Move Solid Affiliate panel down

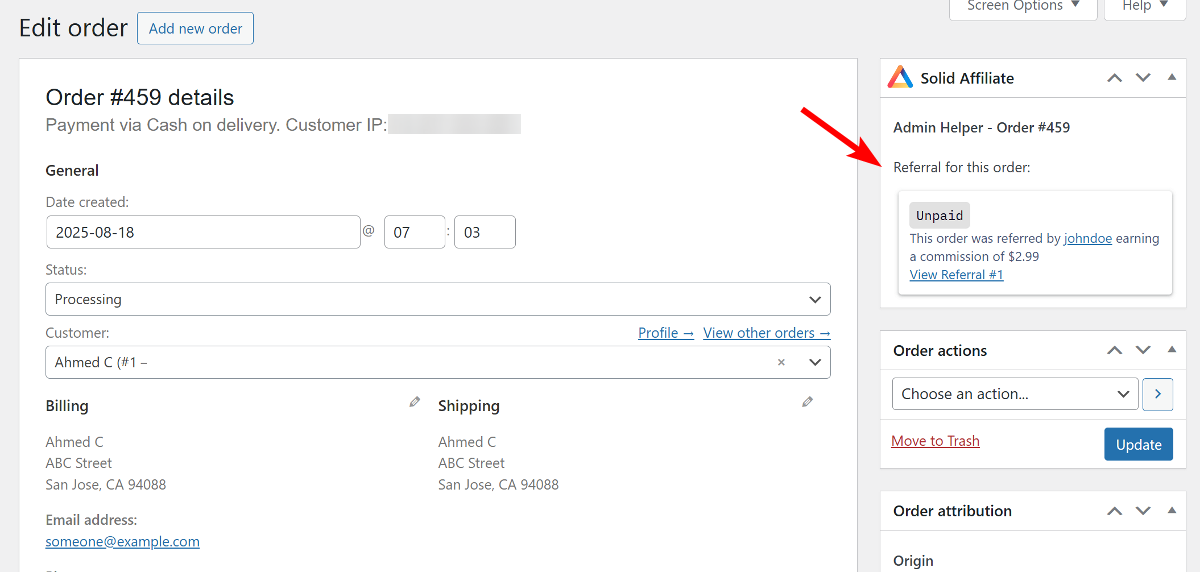[1143, 78]
